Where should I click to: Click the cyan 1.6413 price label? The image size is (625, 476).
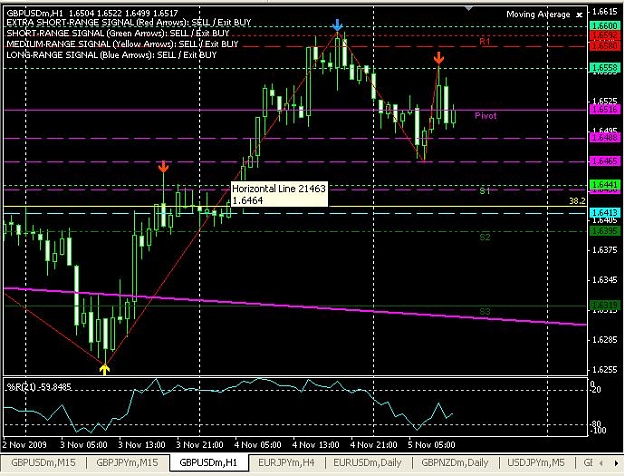605,212
